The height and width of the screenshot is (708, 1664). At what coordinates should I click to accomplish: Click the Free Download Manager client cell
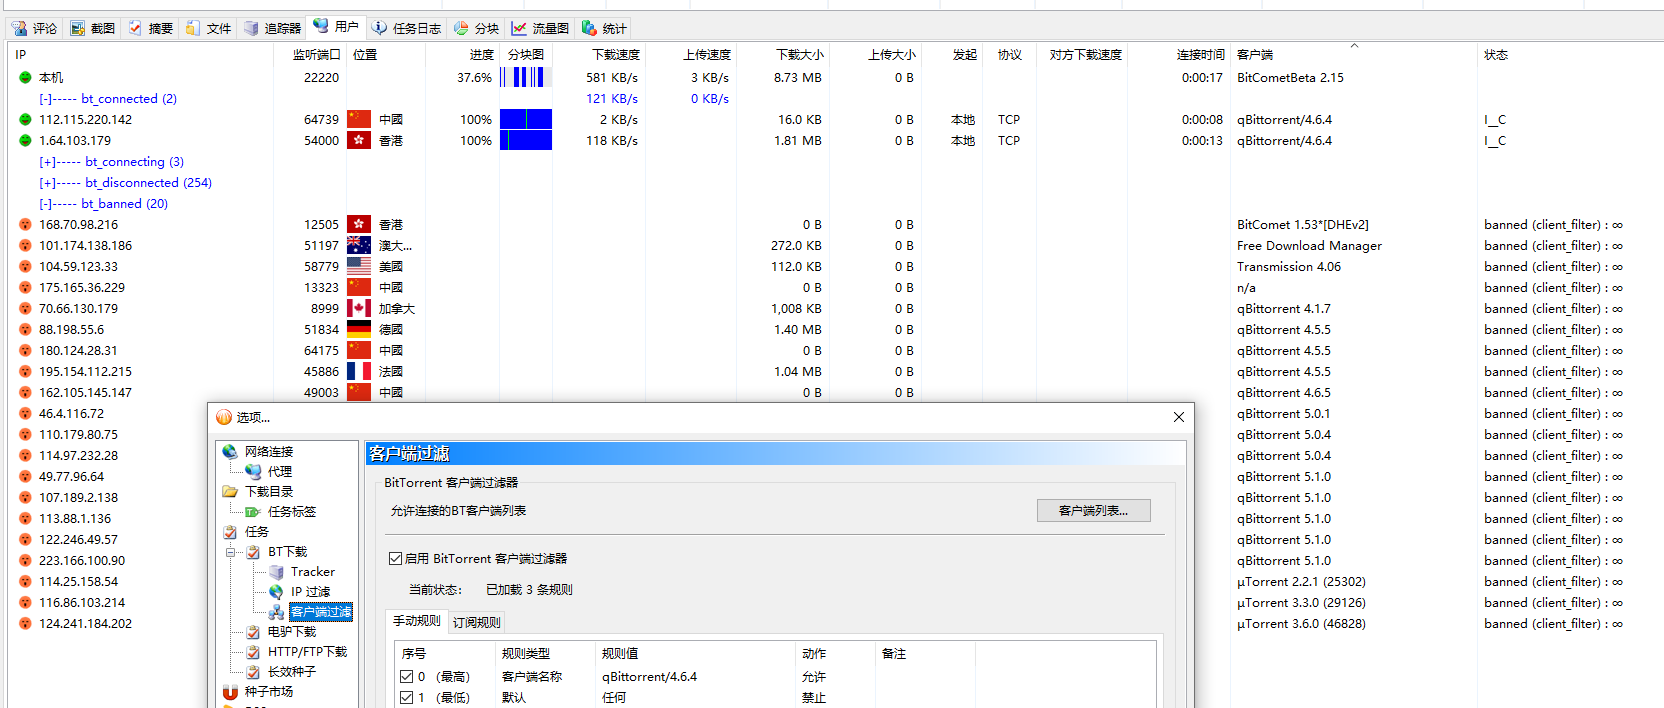1309,245
